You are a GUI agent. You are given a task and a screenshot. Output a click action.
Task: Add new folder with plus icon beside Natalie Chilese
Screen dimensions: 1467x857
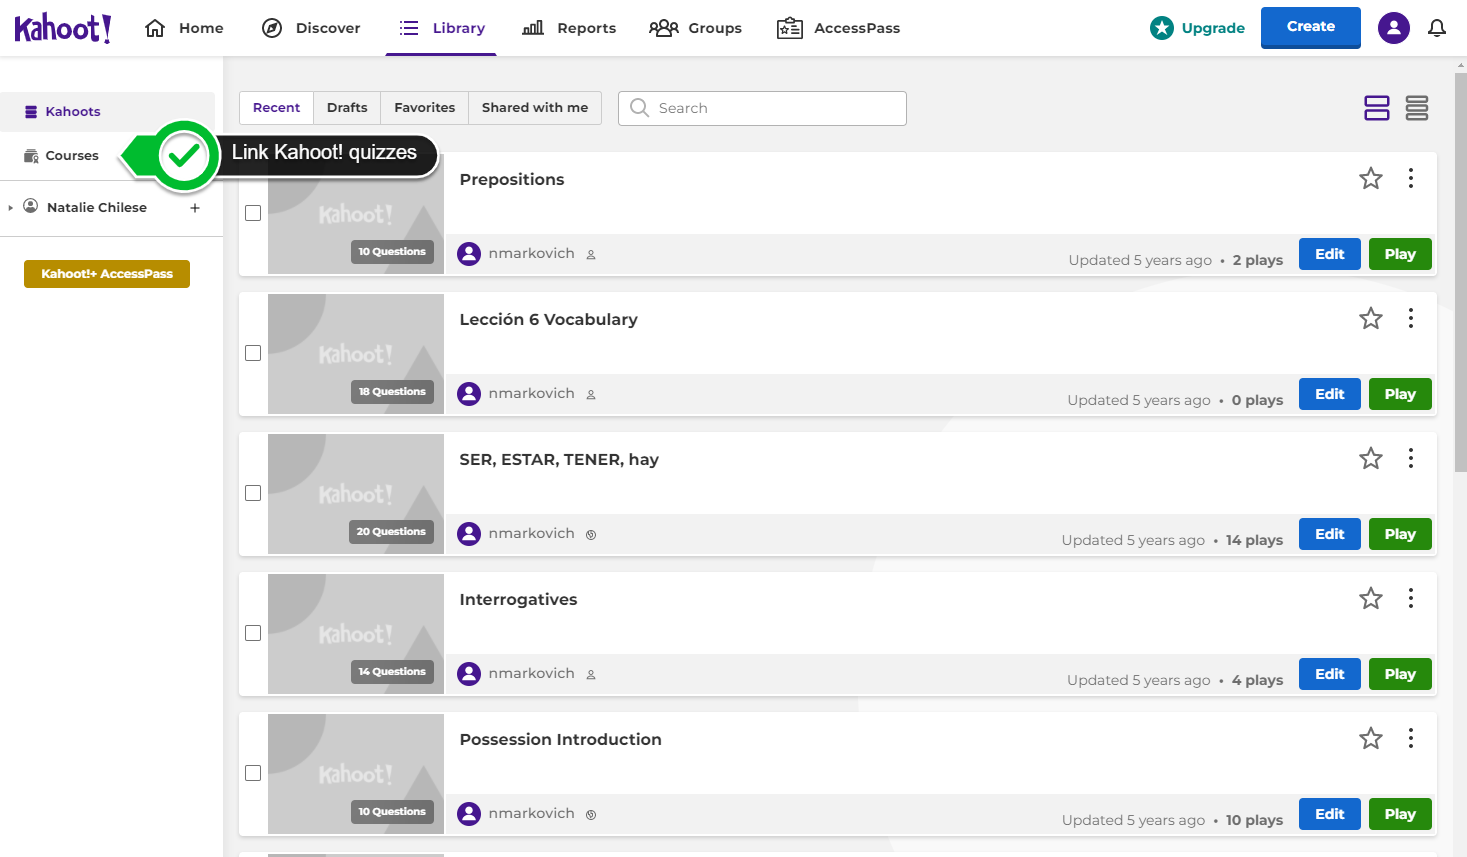coord(195,208)
